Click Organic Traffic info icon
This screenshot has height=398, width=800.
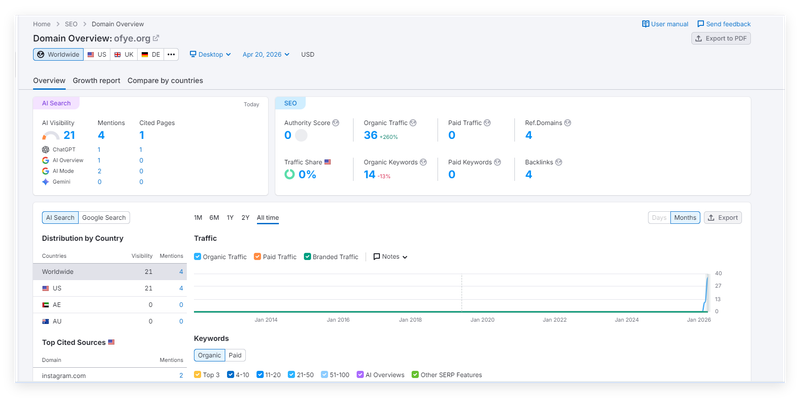coord(413,123)
